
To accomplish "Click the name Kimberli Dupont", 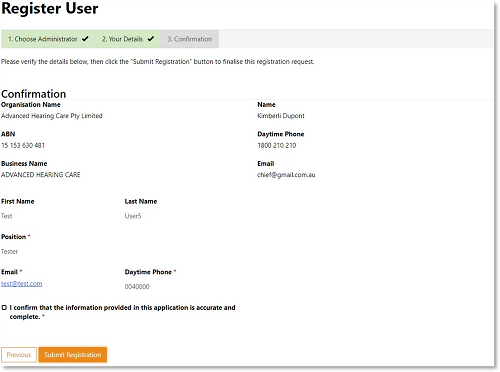I will (281, 116).
